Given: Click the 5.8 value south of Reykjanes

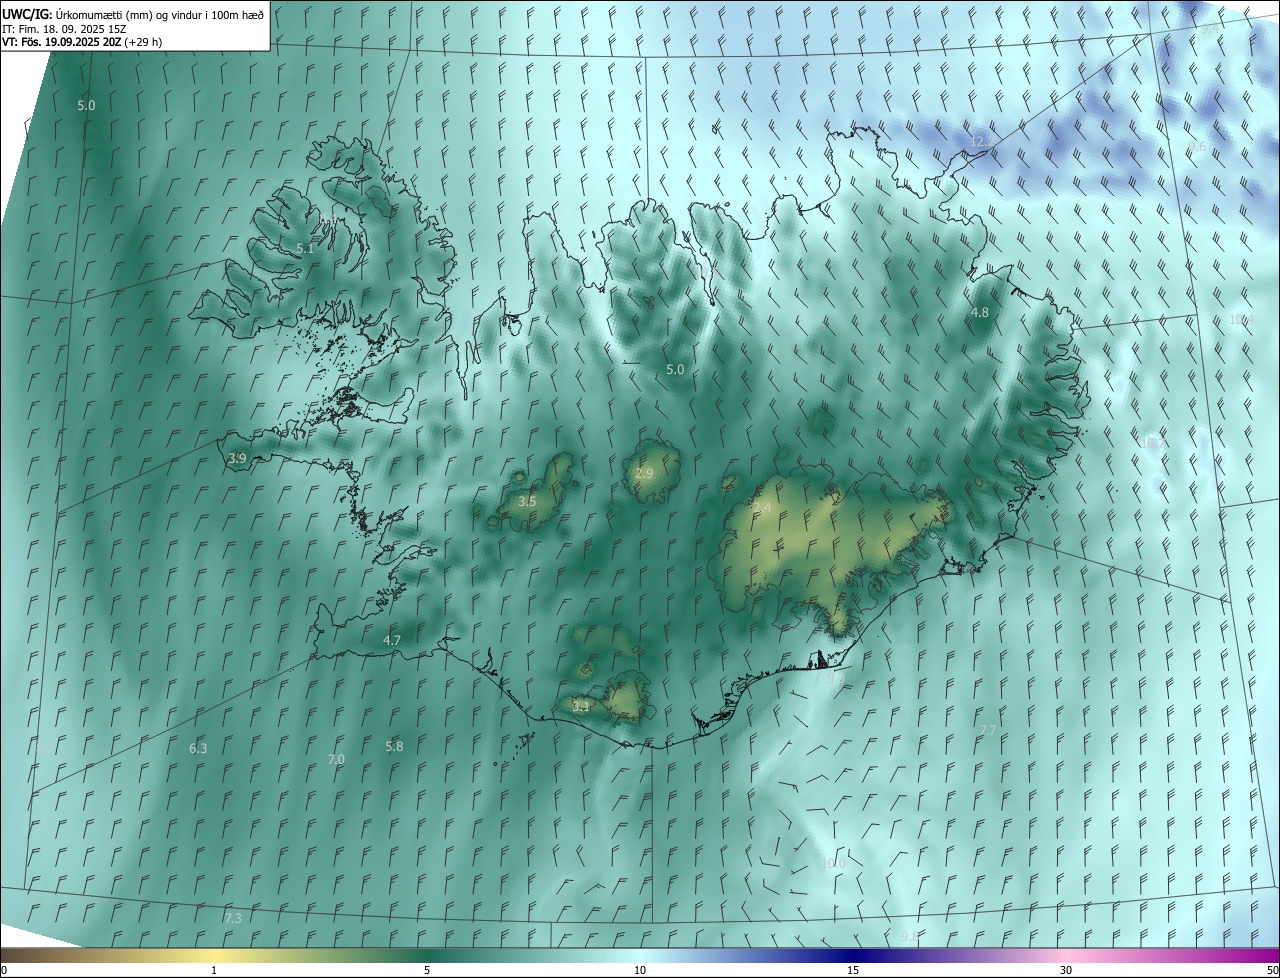Looking at the screenshot, I should pos(394,746).
